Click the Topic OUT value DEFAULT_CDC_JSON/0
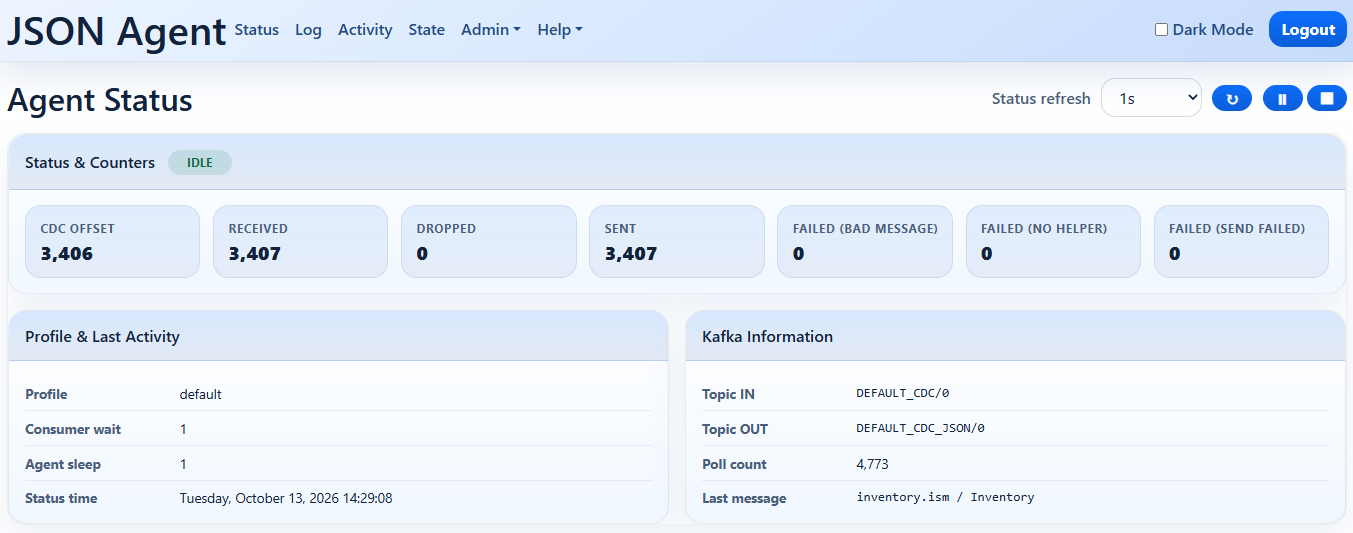Image resolution: width=1353 pixels, height=533 pixels. point(920,429)
